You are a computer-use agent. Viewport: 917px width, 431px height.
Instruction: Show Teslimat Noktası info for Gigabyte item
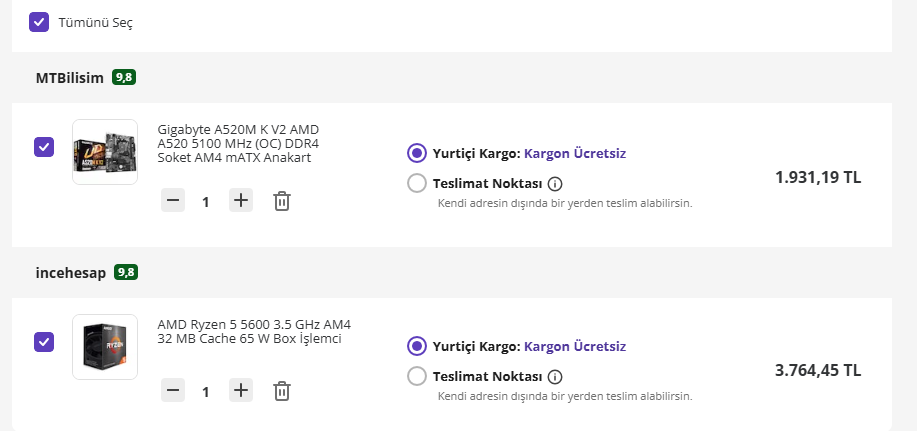(x=555, y=184)
